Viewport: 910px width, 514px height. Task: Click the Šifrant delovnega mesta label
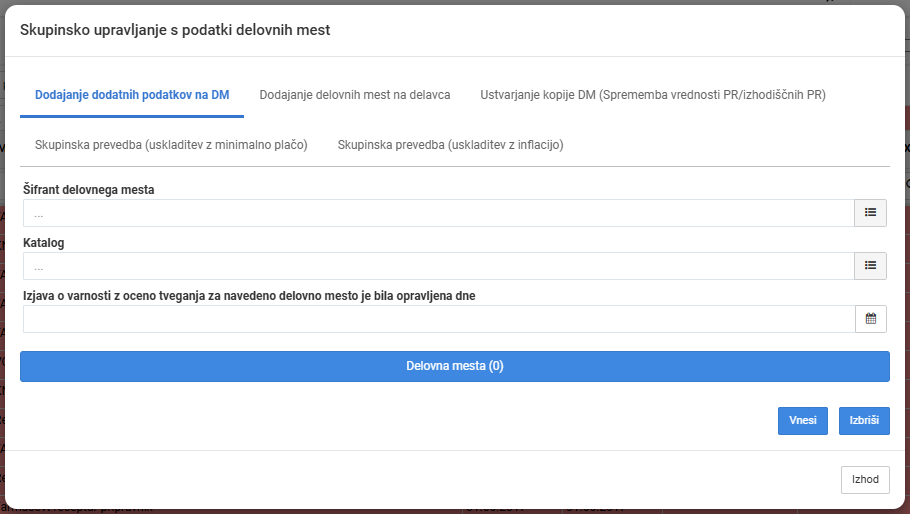point(89,190)
